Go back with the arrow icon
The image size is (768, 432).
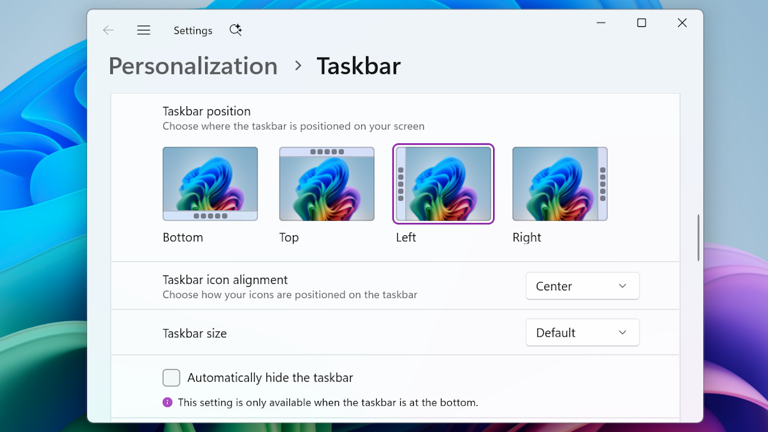pyautogui.click(x=108, y=30)
